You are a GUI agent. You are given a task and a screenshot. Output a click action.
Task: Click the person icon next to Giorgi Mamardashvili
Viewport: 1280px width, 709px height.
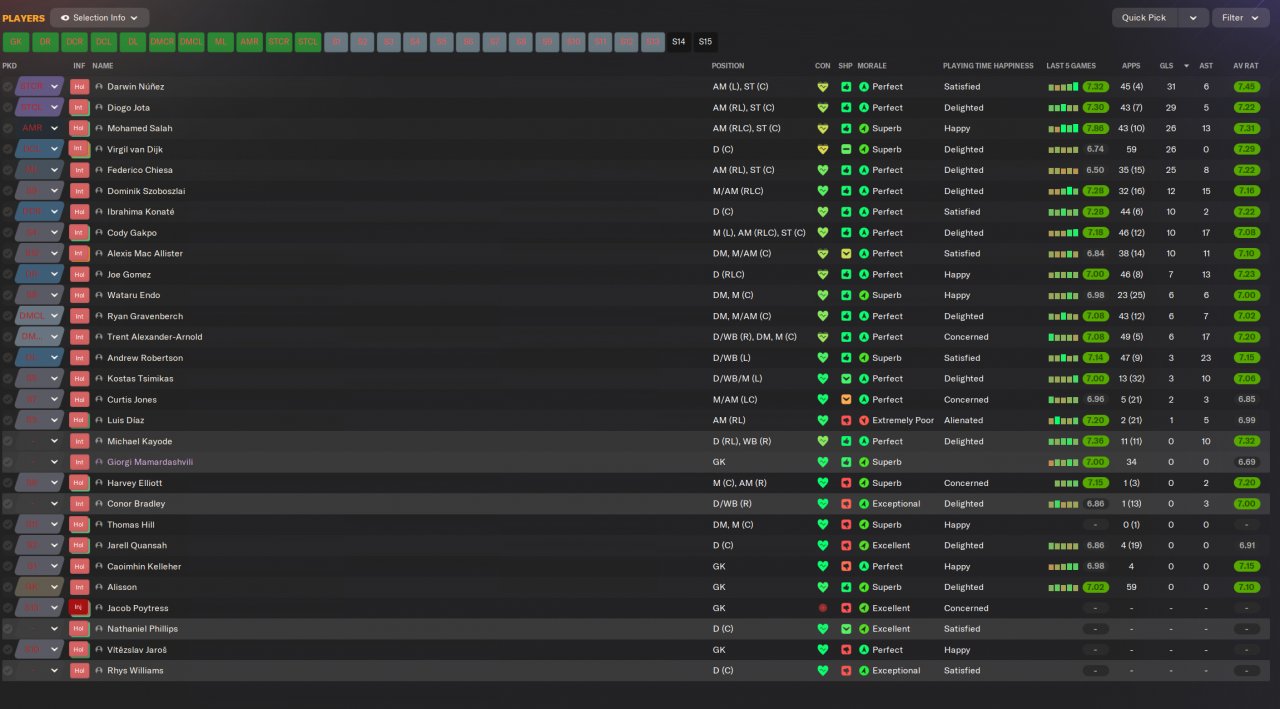point(99,462)
